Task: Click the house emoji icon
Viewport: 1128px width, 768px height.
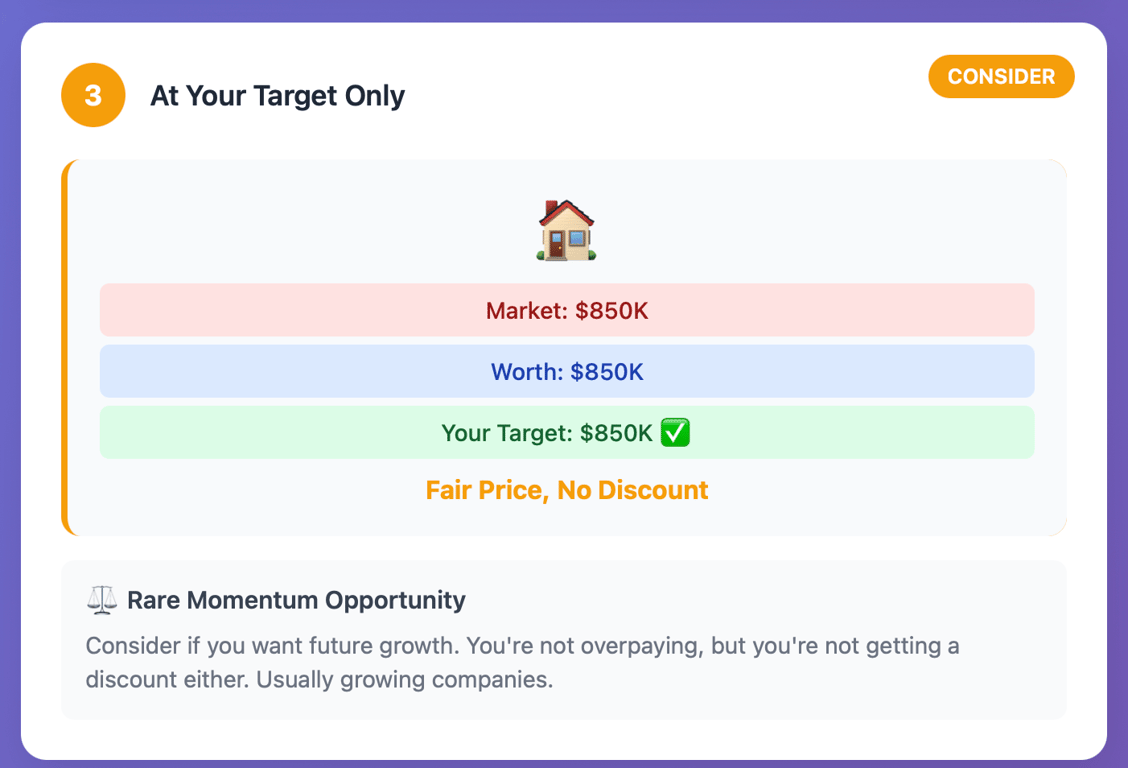Action: [x=567, y=230]
